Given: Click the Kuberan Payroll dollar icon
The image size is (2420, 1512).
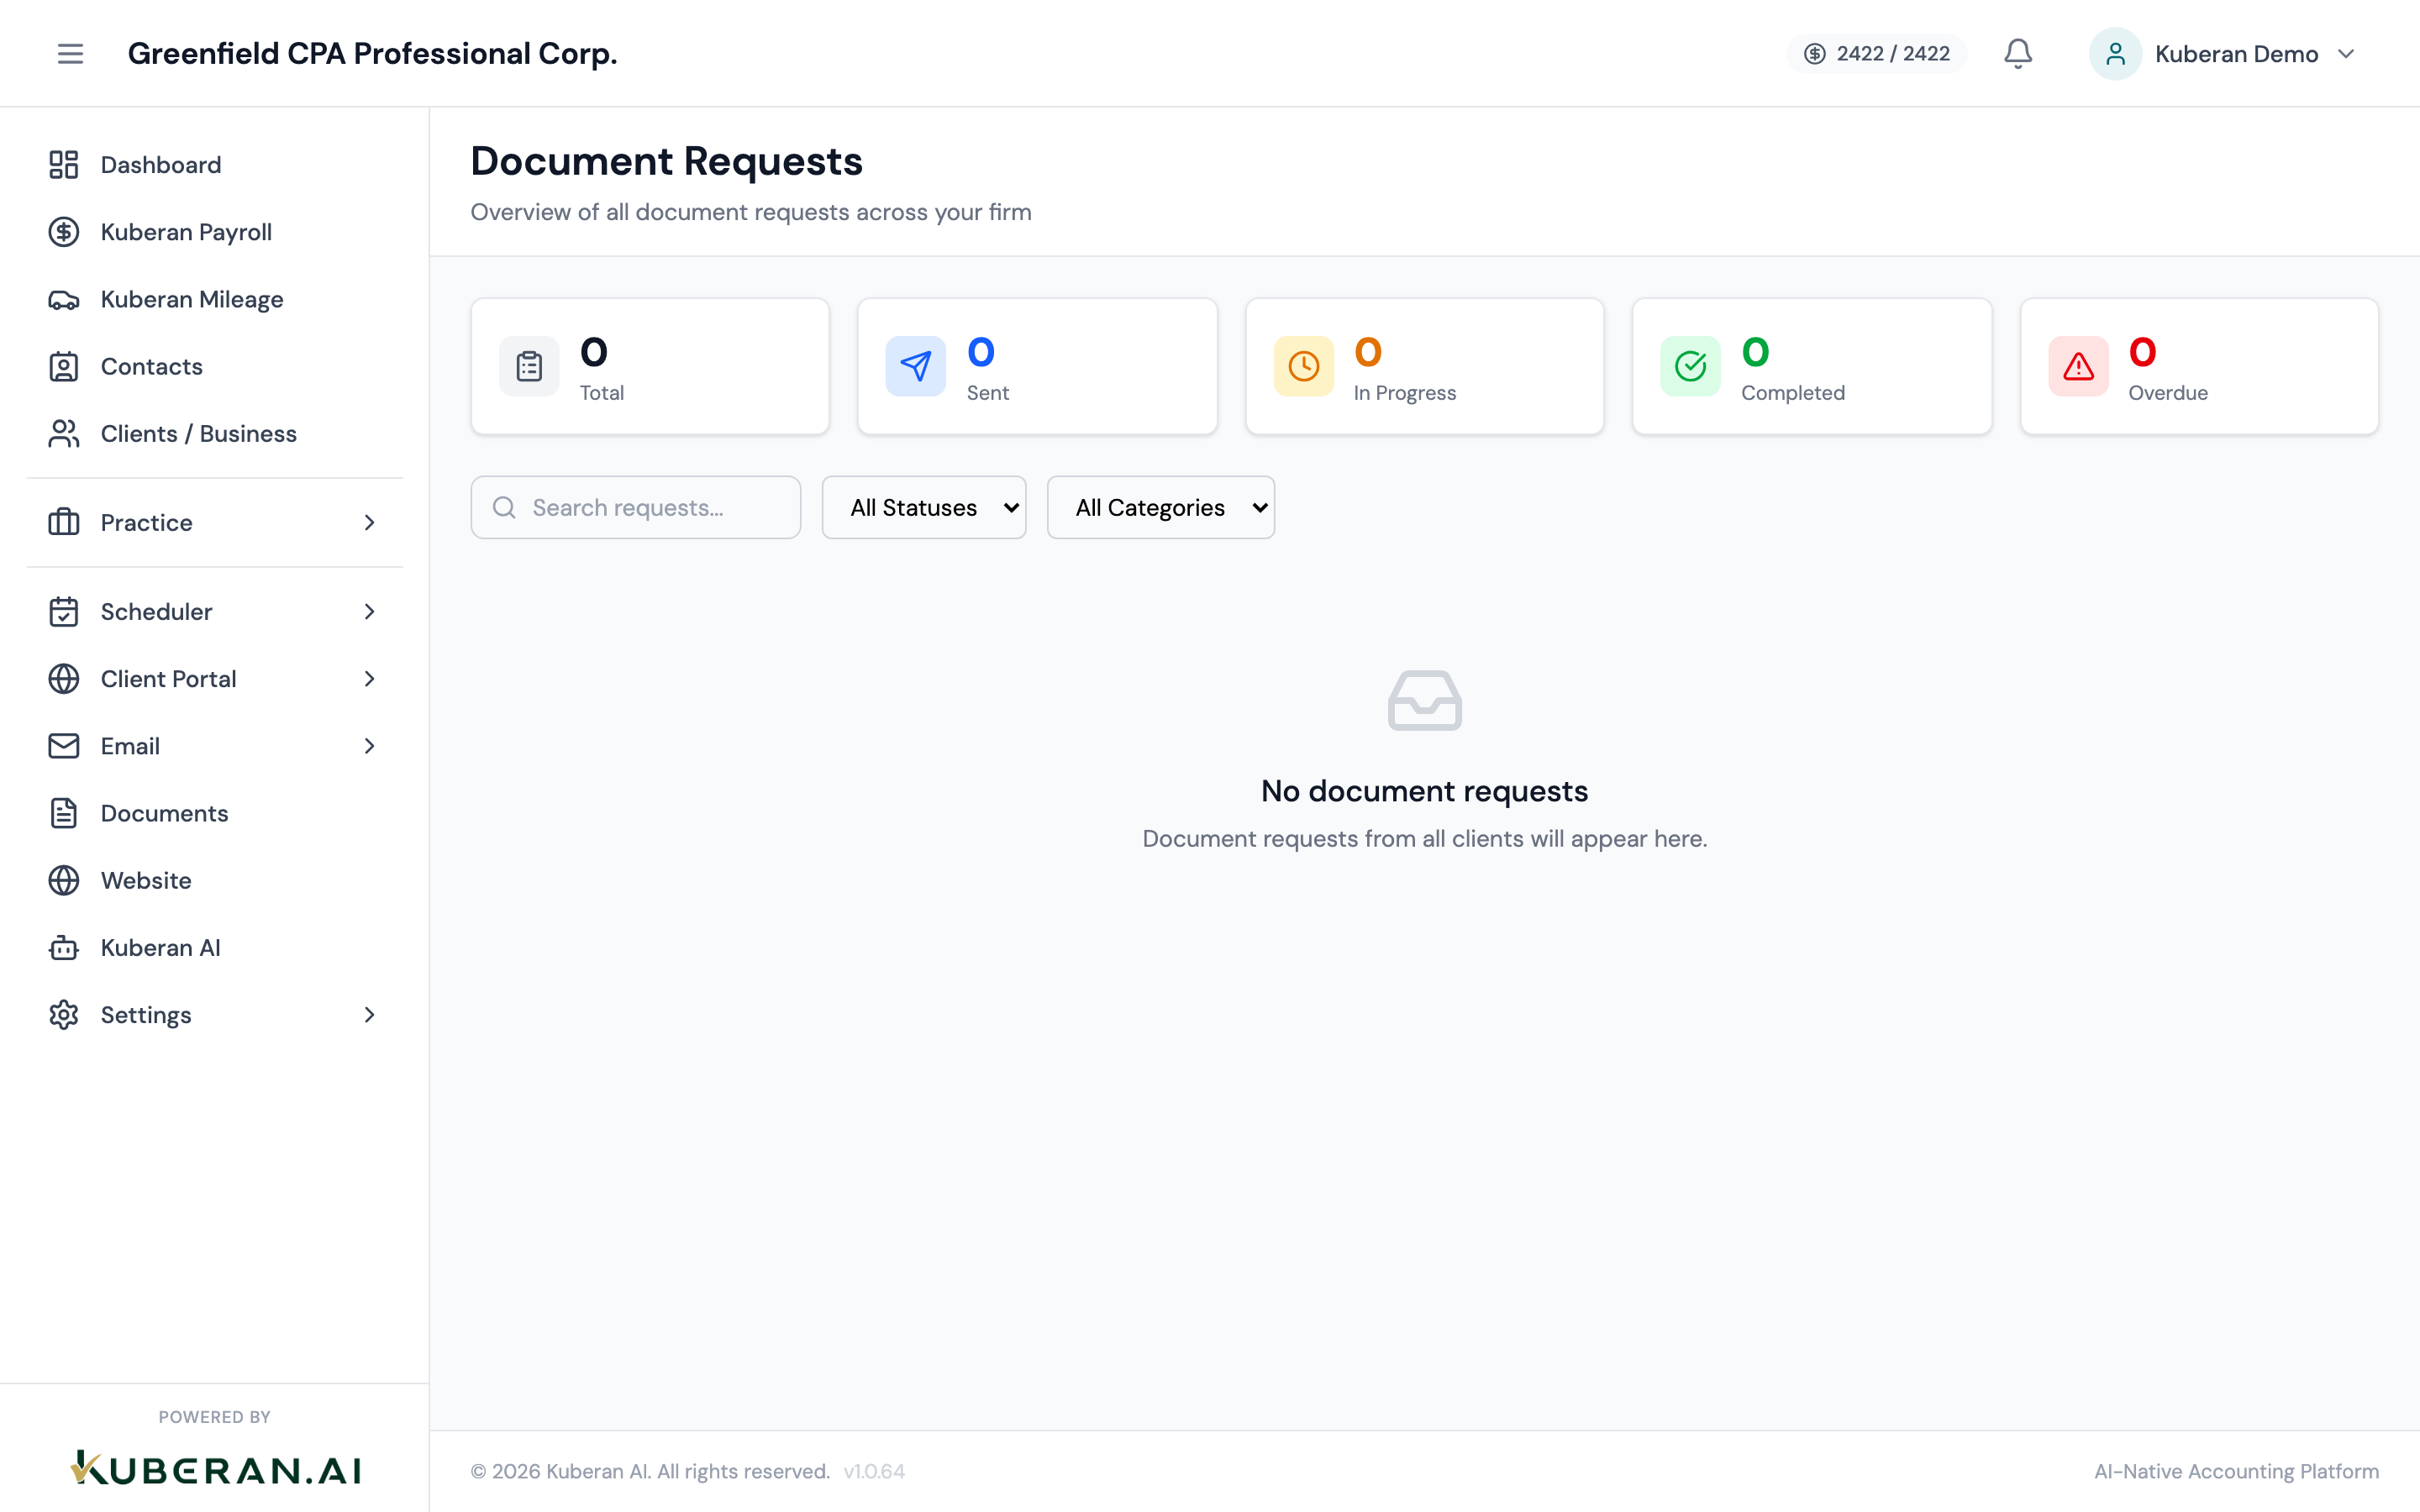Looking at the screenshot, I should 64,232.
